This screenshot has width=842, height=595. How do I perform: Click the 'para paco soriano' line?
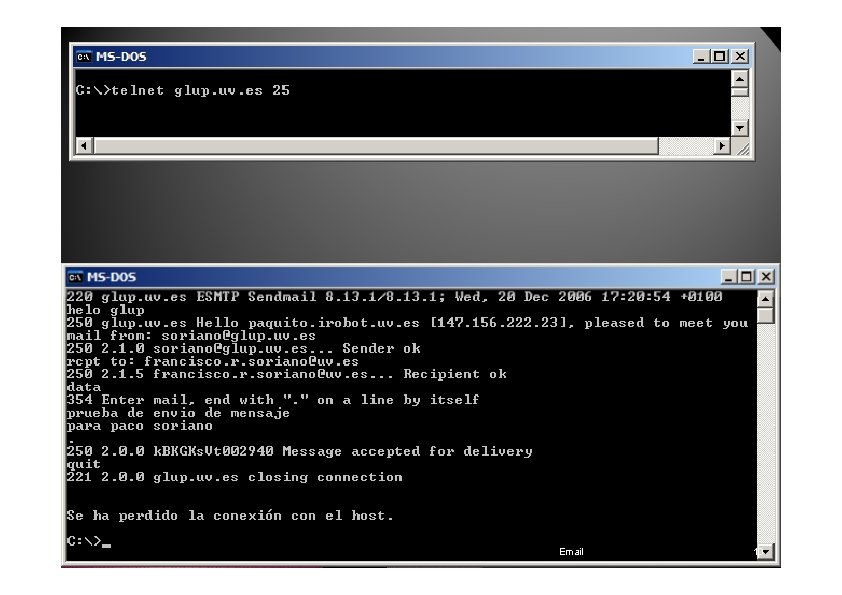coord(140,426)
